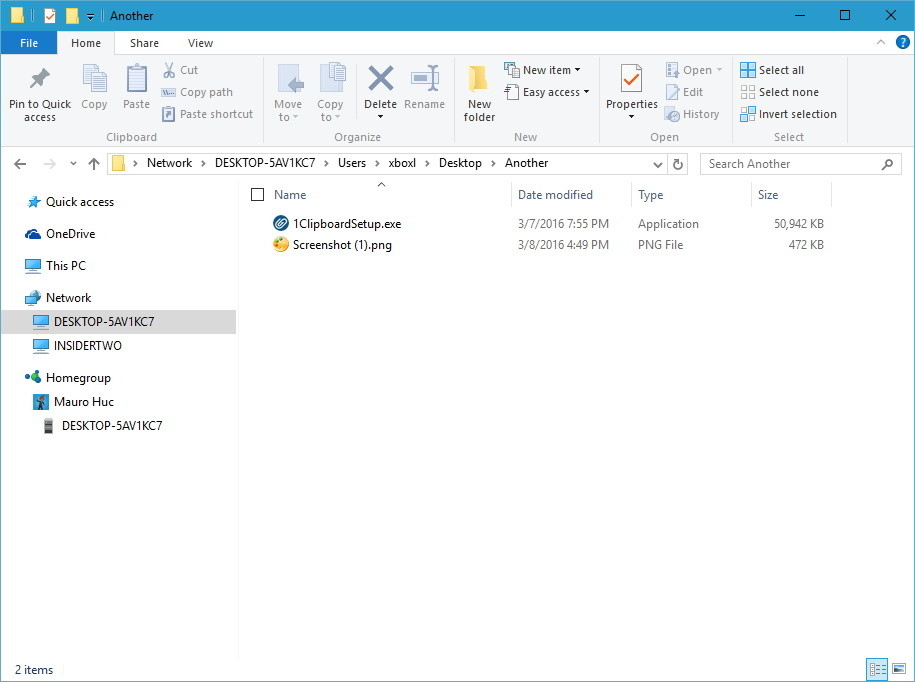Check the item selection checkbox in Name header

257,194
